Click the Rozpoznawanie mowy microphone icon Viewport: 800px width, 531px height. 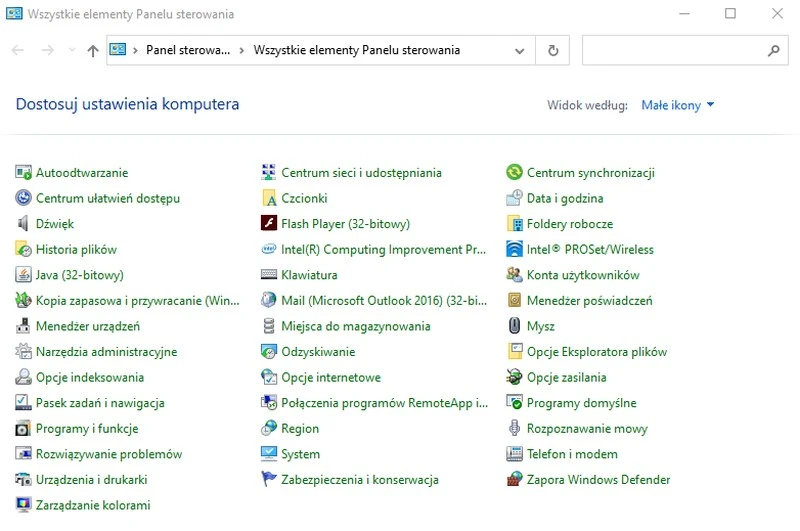pos(514,428)
